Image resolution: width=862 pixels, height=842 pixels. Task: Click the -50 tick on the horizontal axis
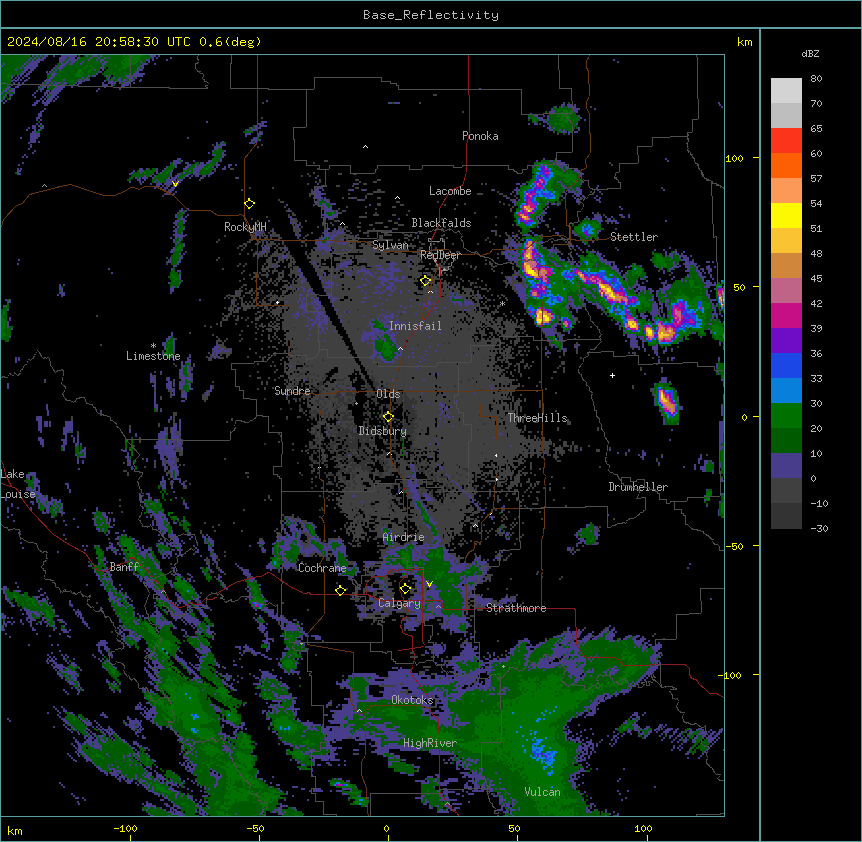pos(255,828)
